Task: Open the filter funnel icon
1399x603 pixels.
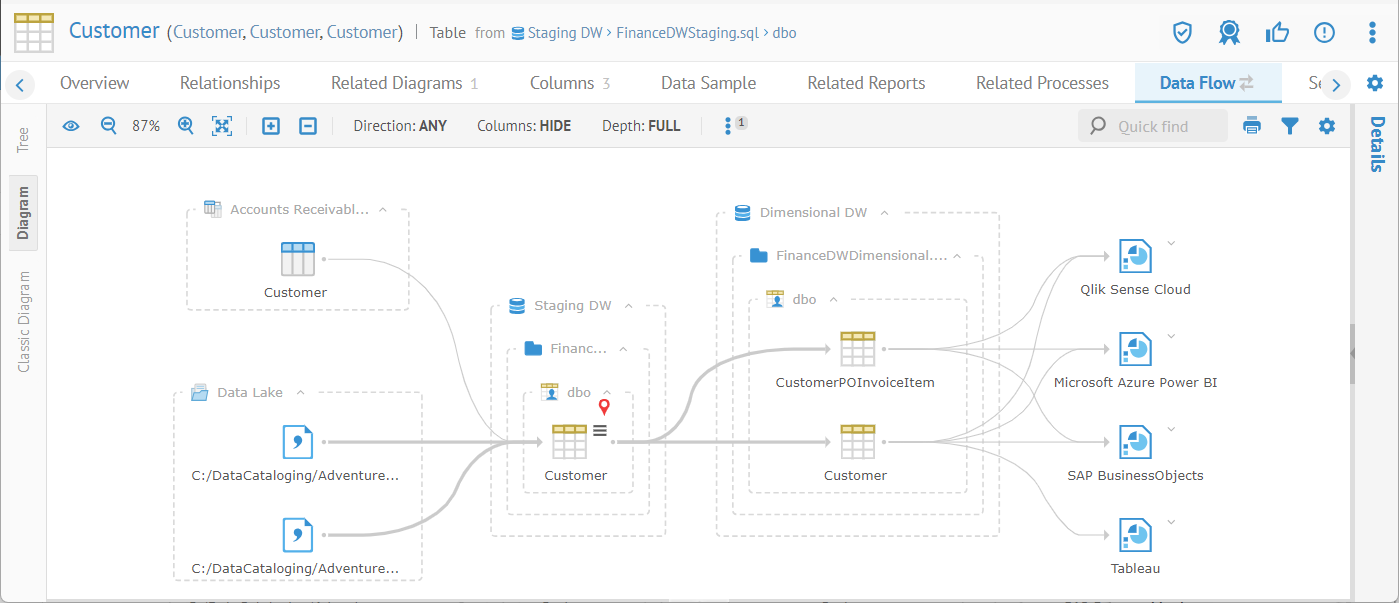Action: pyautogui.click(x=1290, y=126)
